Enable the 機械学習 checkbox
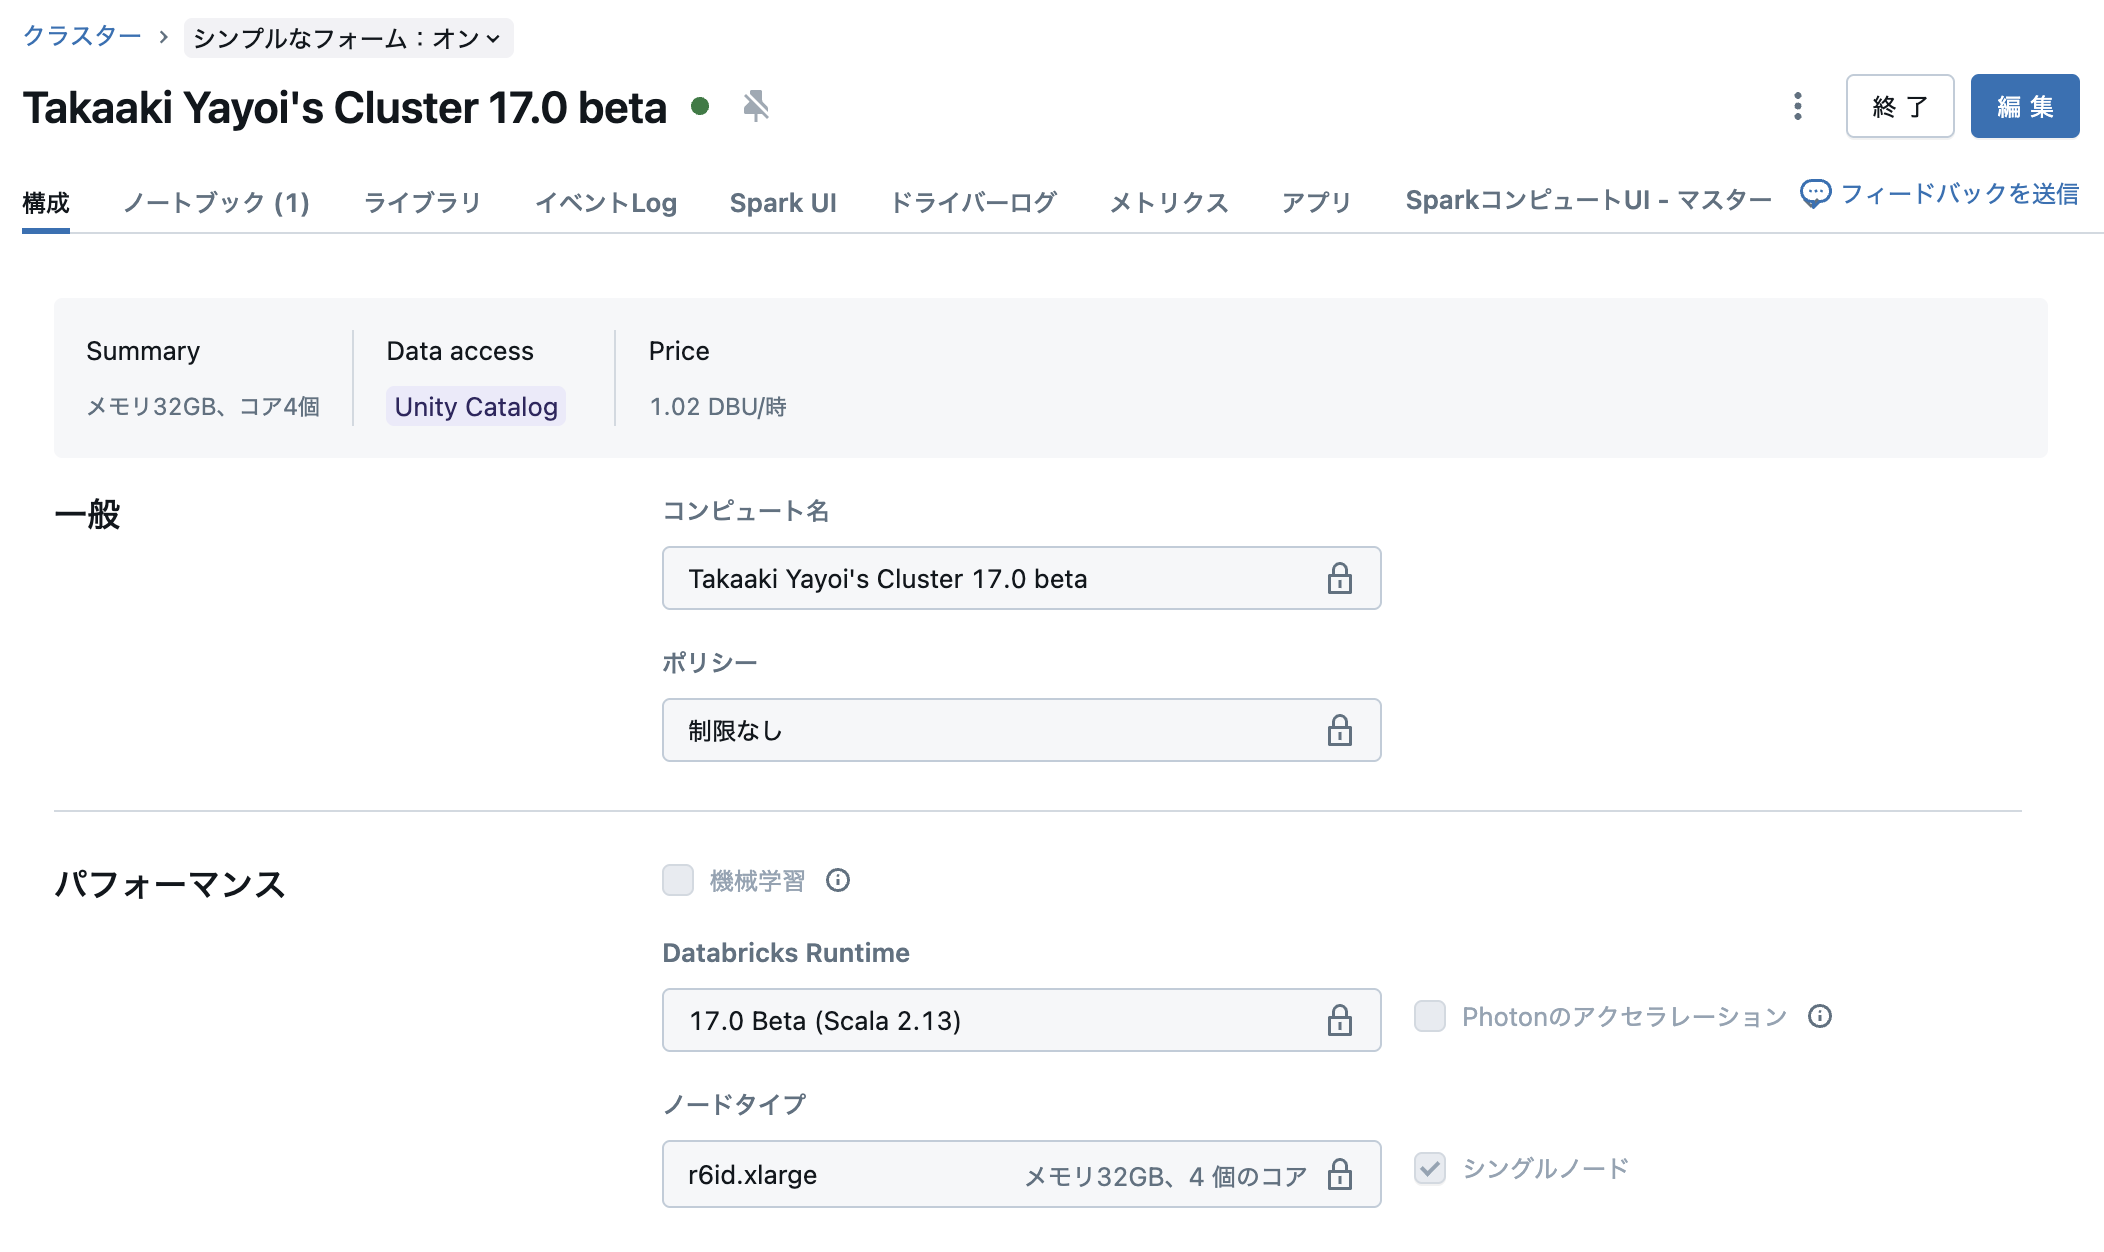The height and width of the screenshot is (1252, 2104). click(677, 881)
